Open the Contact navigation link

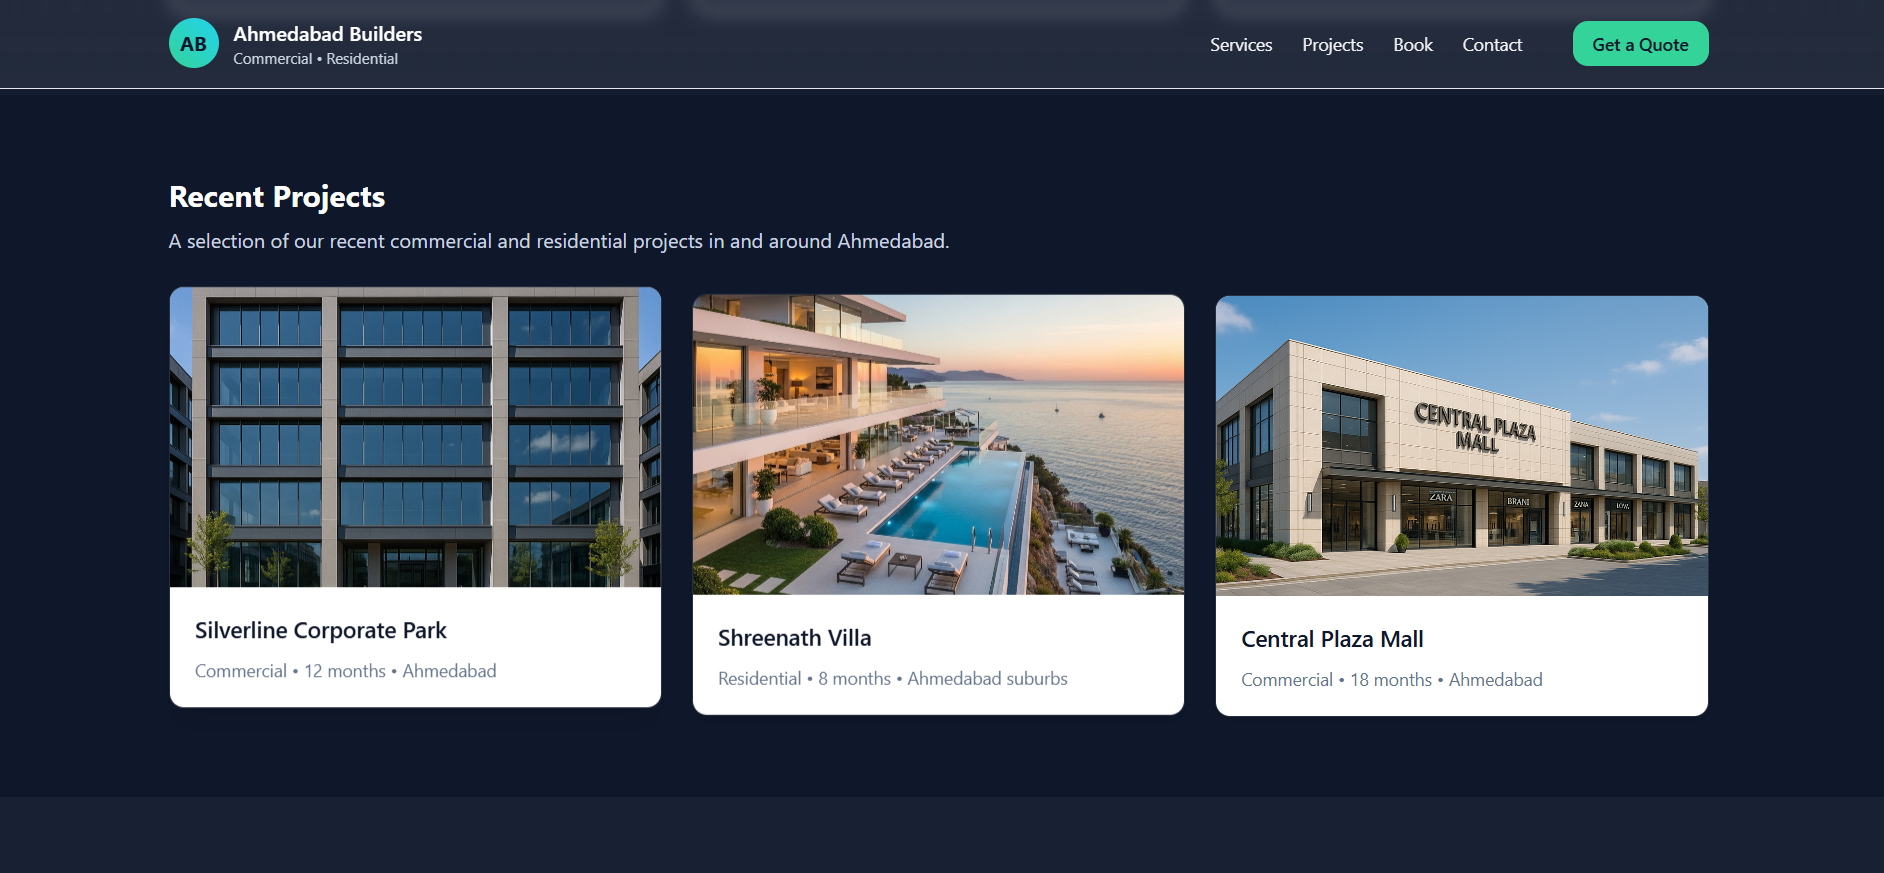point(1492,45)
